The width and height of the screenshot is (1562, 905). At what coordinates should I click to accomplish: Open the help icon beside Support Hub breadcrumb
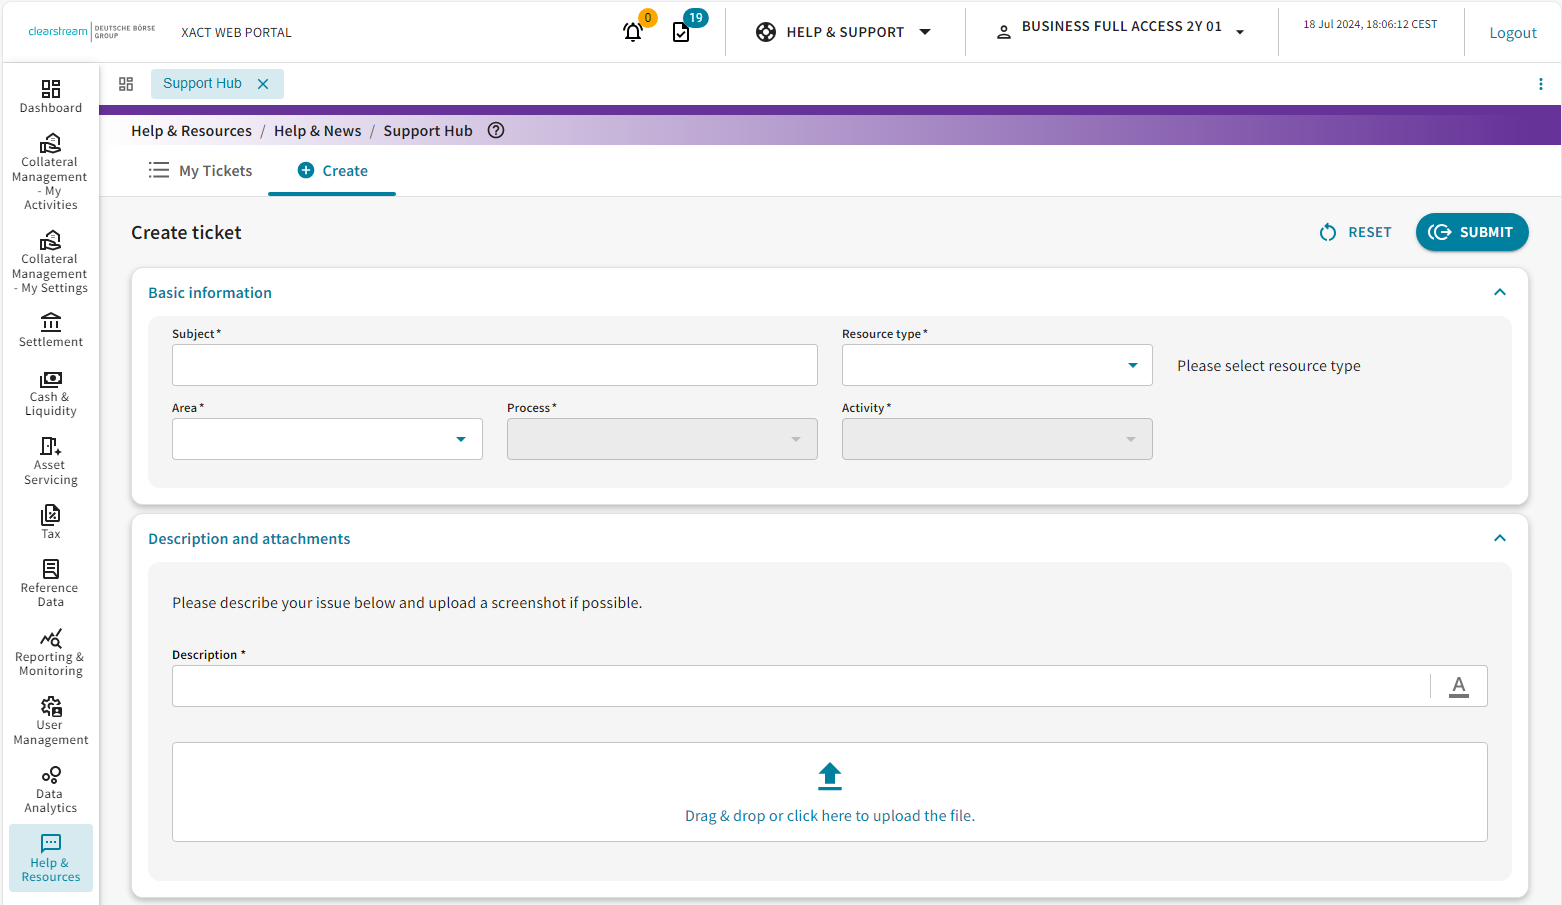click(x=495, y=130)
